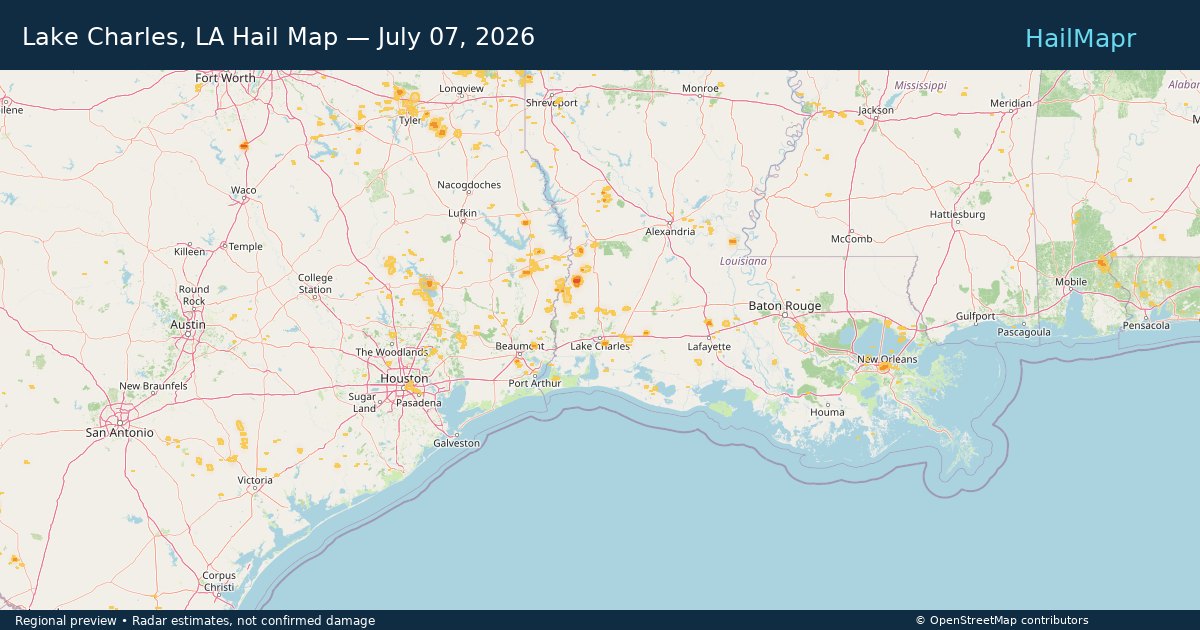
Task: Click the Lufkin city label
Action: 462,213
